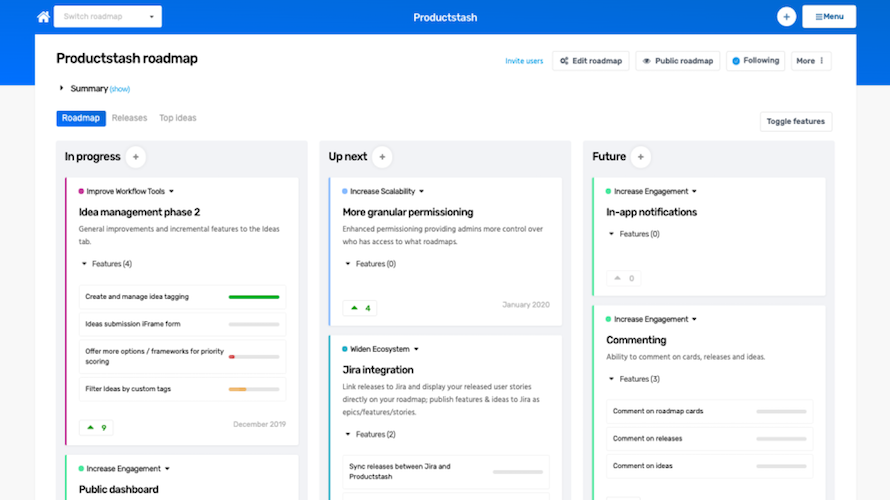The width and height of the screenshot is (890, 500).
Task: Open Jira integration card title
Action: pos(378,370)
